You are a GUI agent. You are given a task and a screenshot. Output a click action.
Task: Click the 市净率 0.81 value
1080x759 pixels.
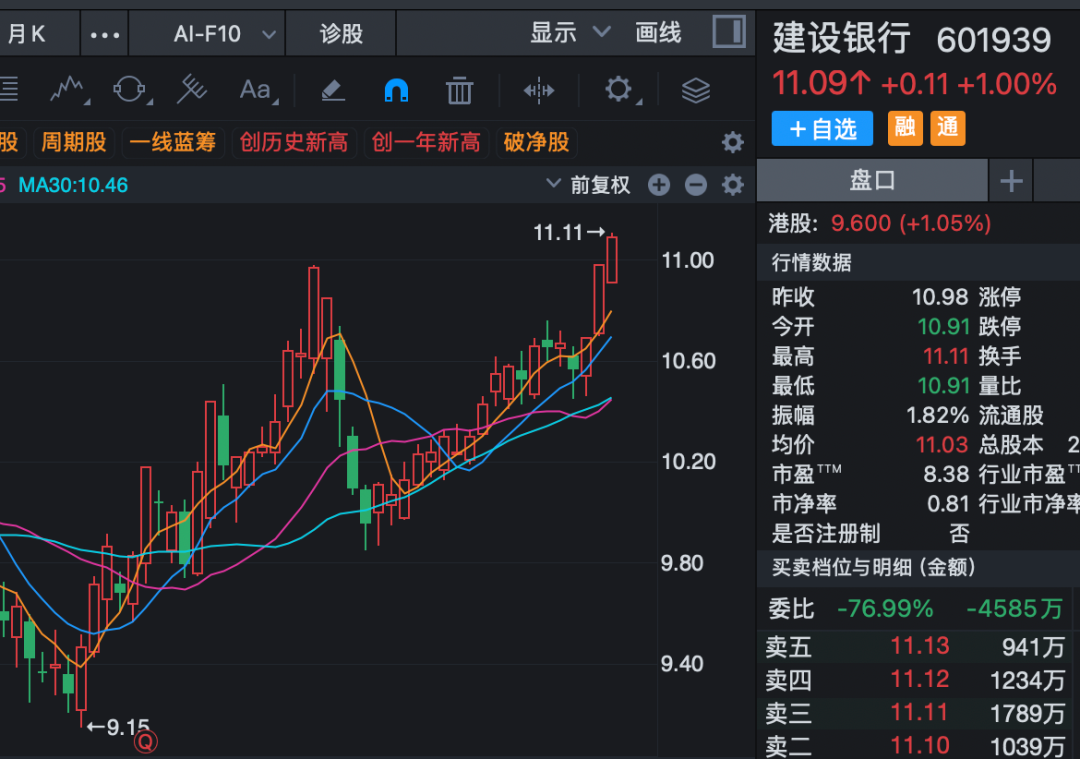click(948, 503)
